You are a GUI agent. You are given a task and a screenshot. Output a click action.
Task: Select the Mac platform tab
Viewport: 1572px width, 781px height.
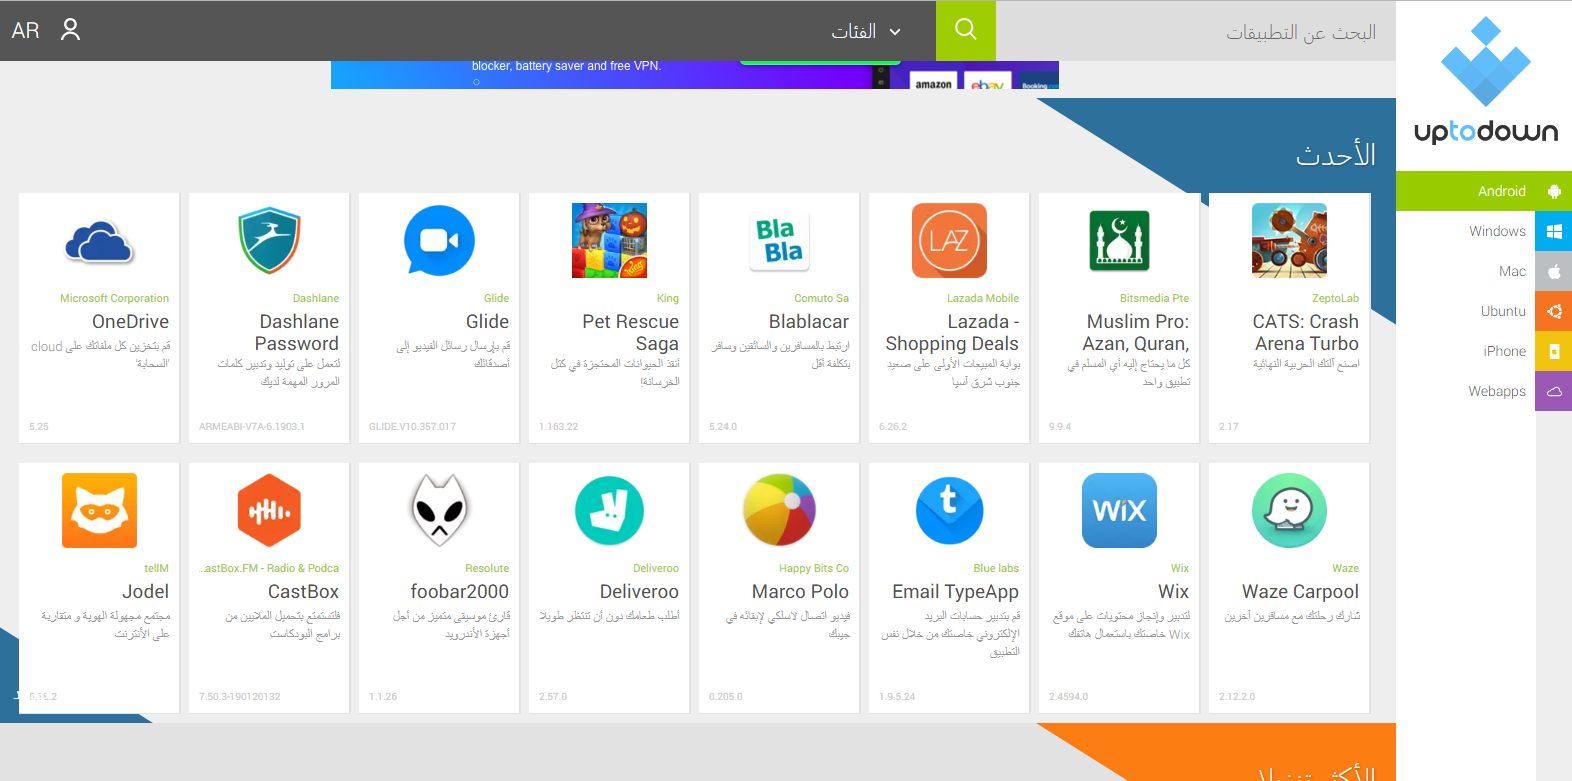(x=1484, y=271)
